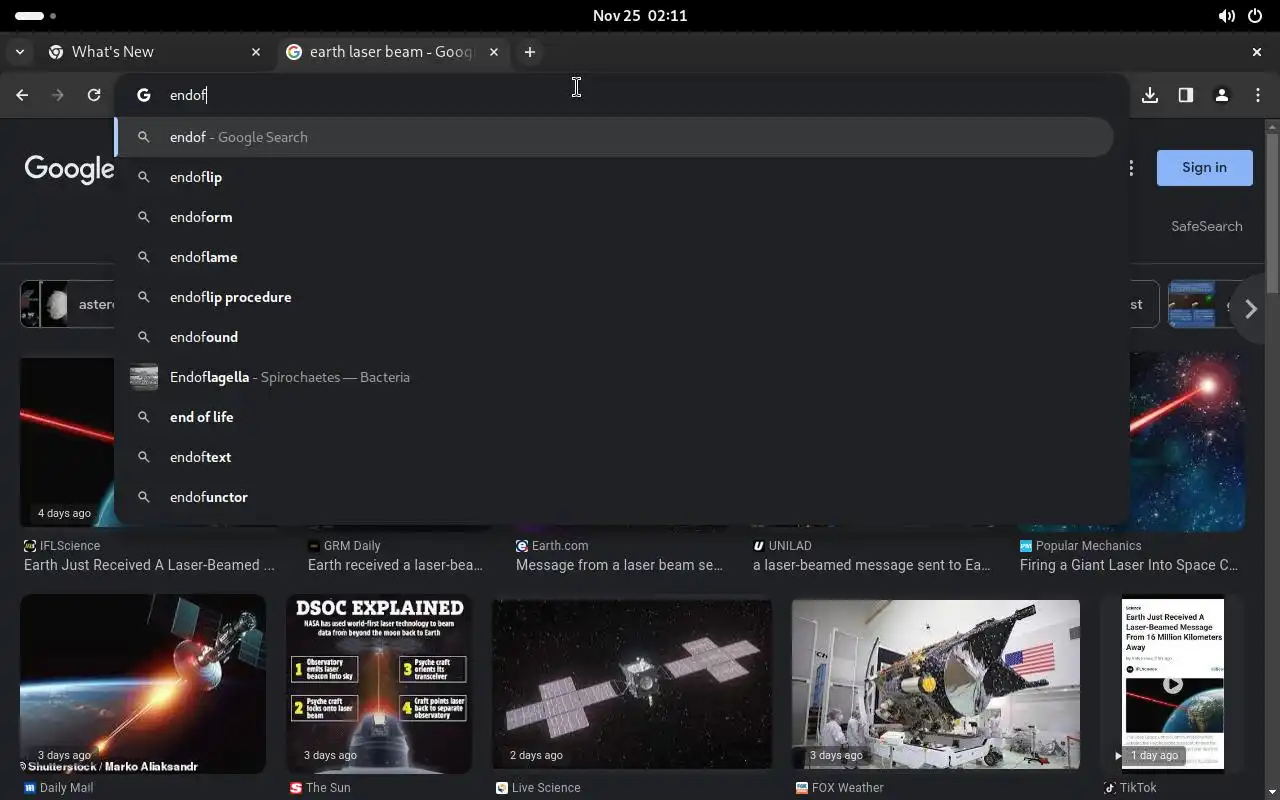Close the What's New tab
The image size is (1280, 800).
point(256,52)
